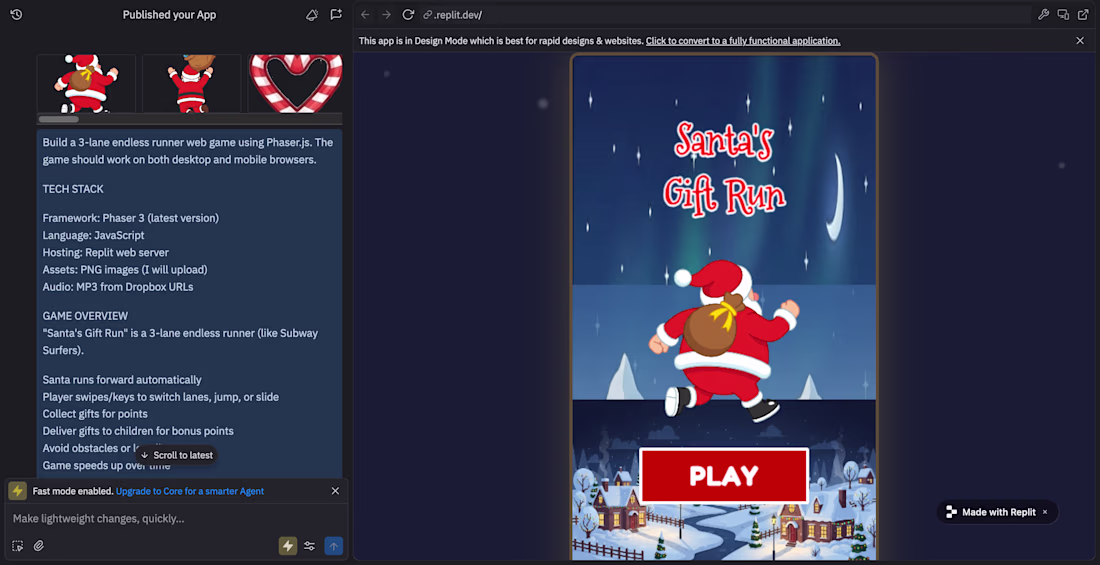Screen dimensions: 1100x565
Task: Click Scroll to latest button
Action: [x=176, y=455]
